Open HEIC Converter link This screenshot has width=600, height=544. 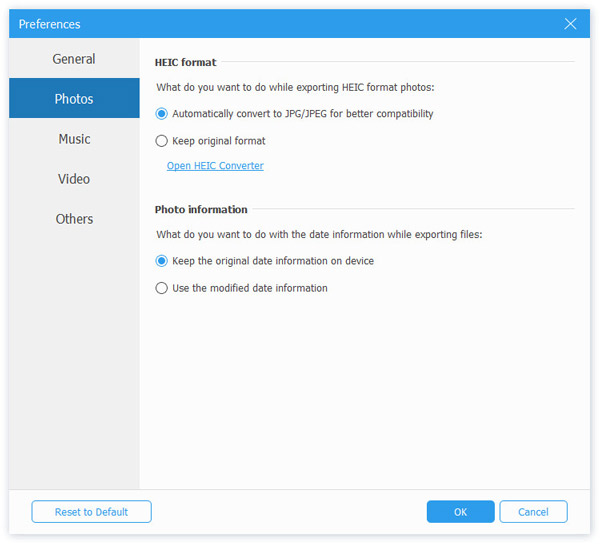[215, 166]
